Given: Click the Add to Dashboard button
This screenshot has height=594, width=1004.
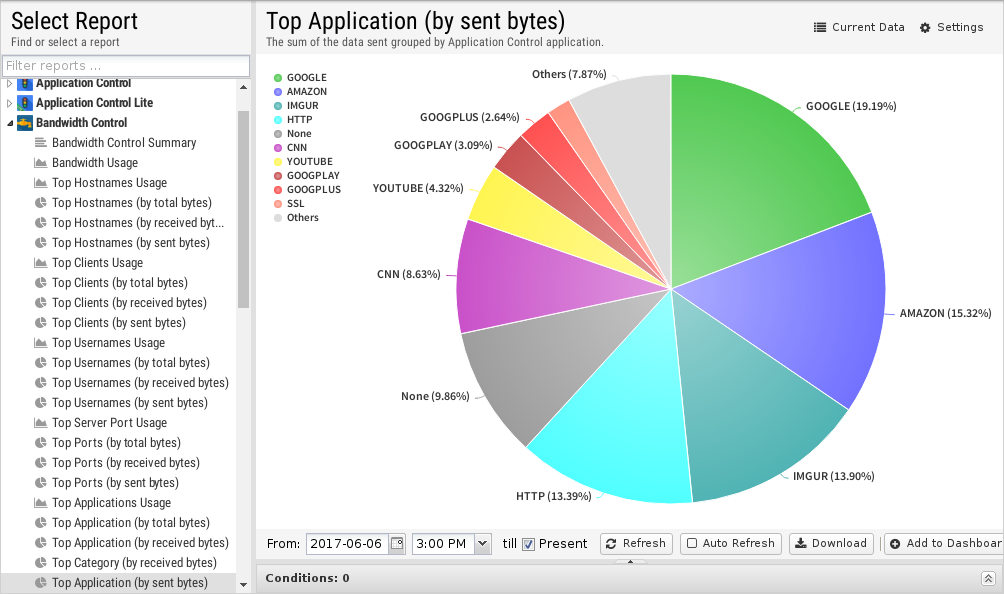Looking at the screenshot, I should point(944,543).
